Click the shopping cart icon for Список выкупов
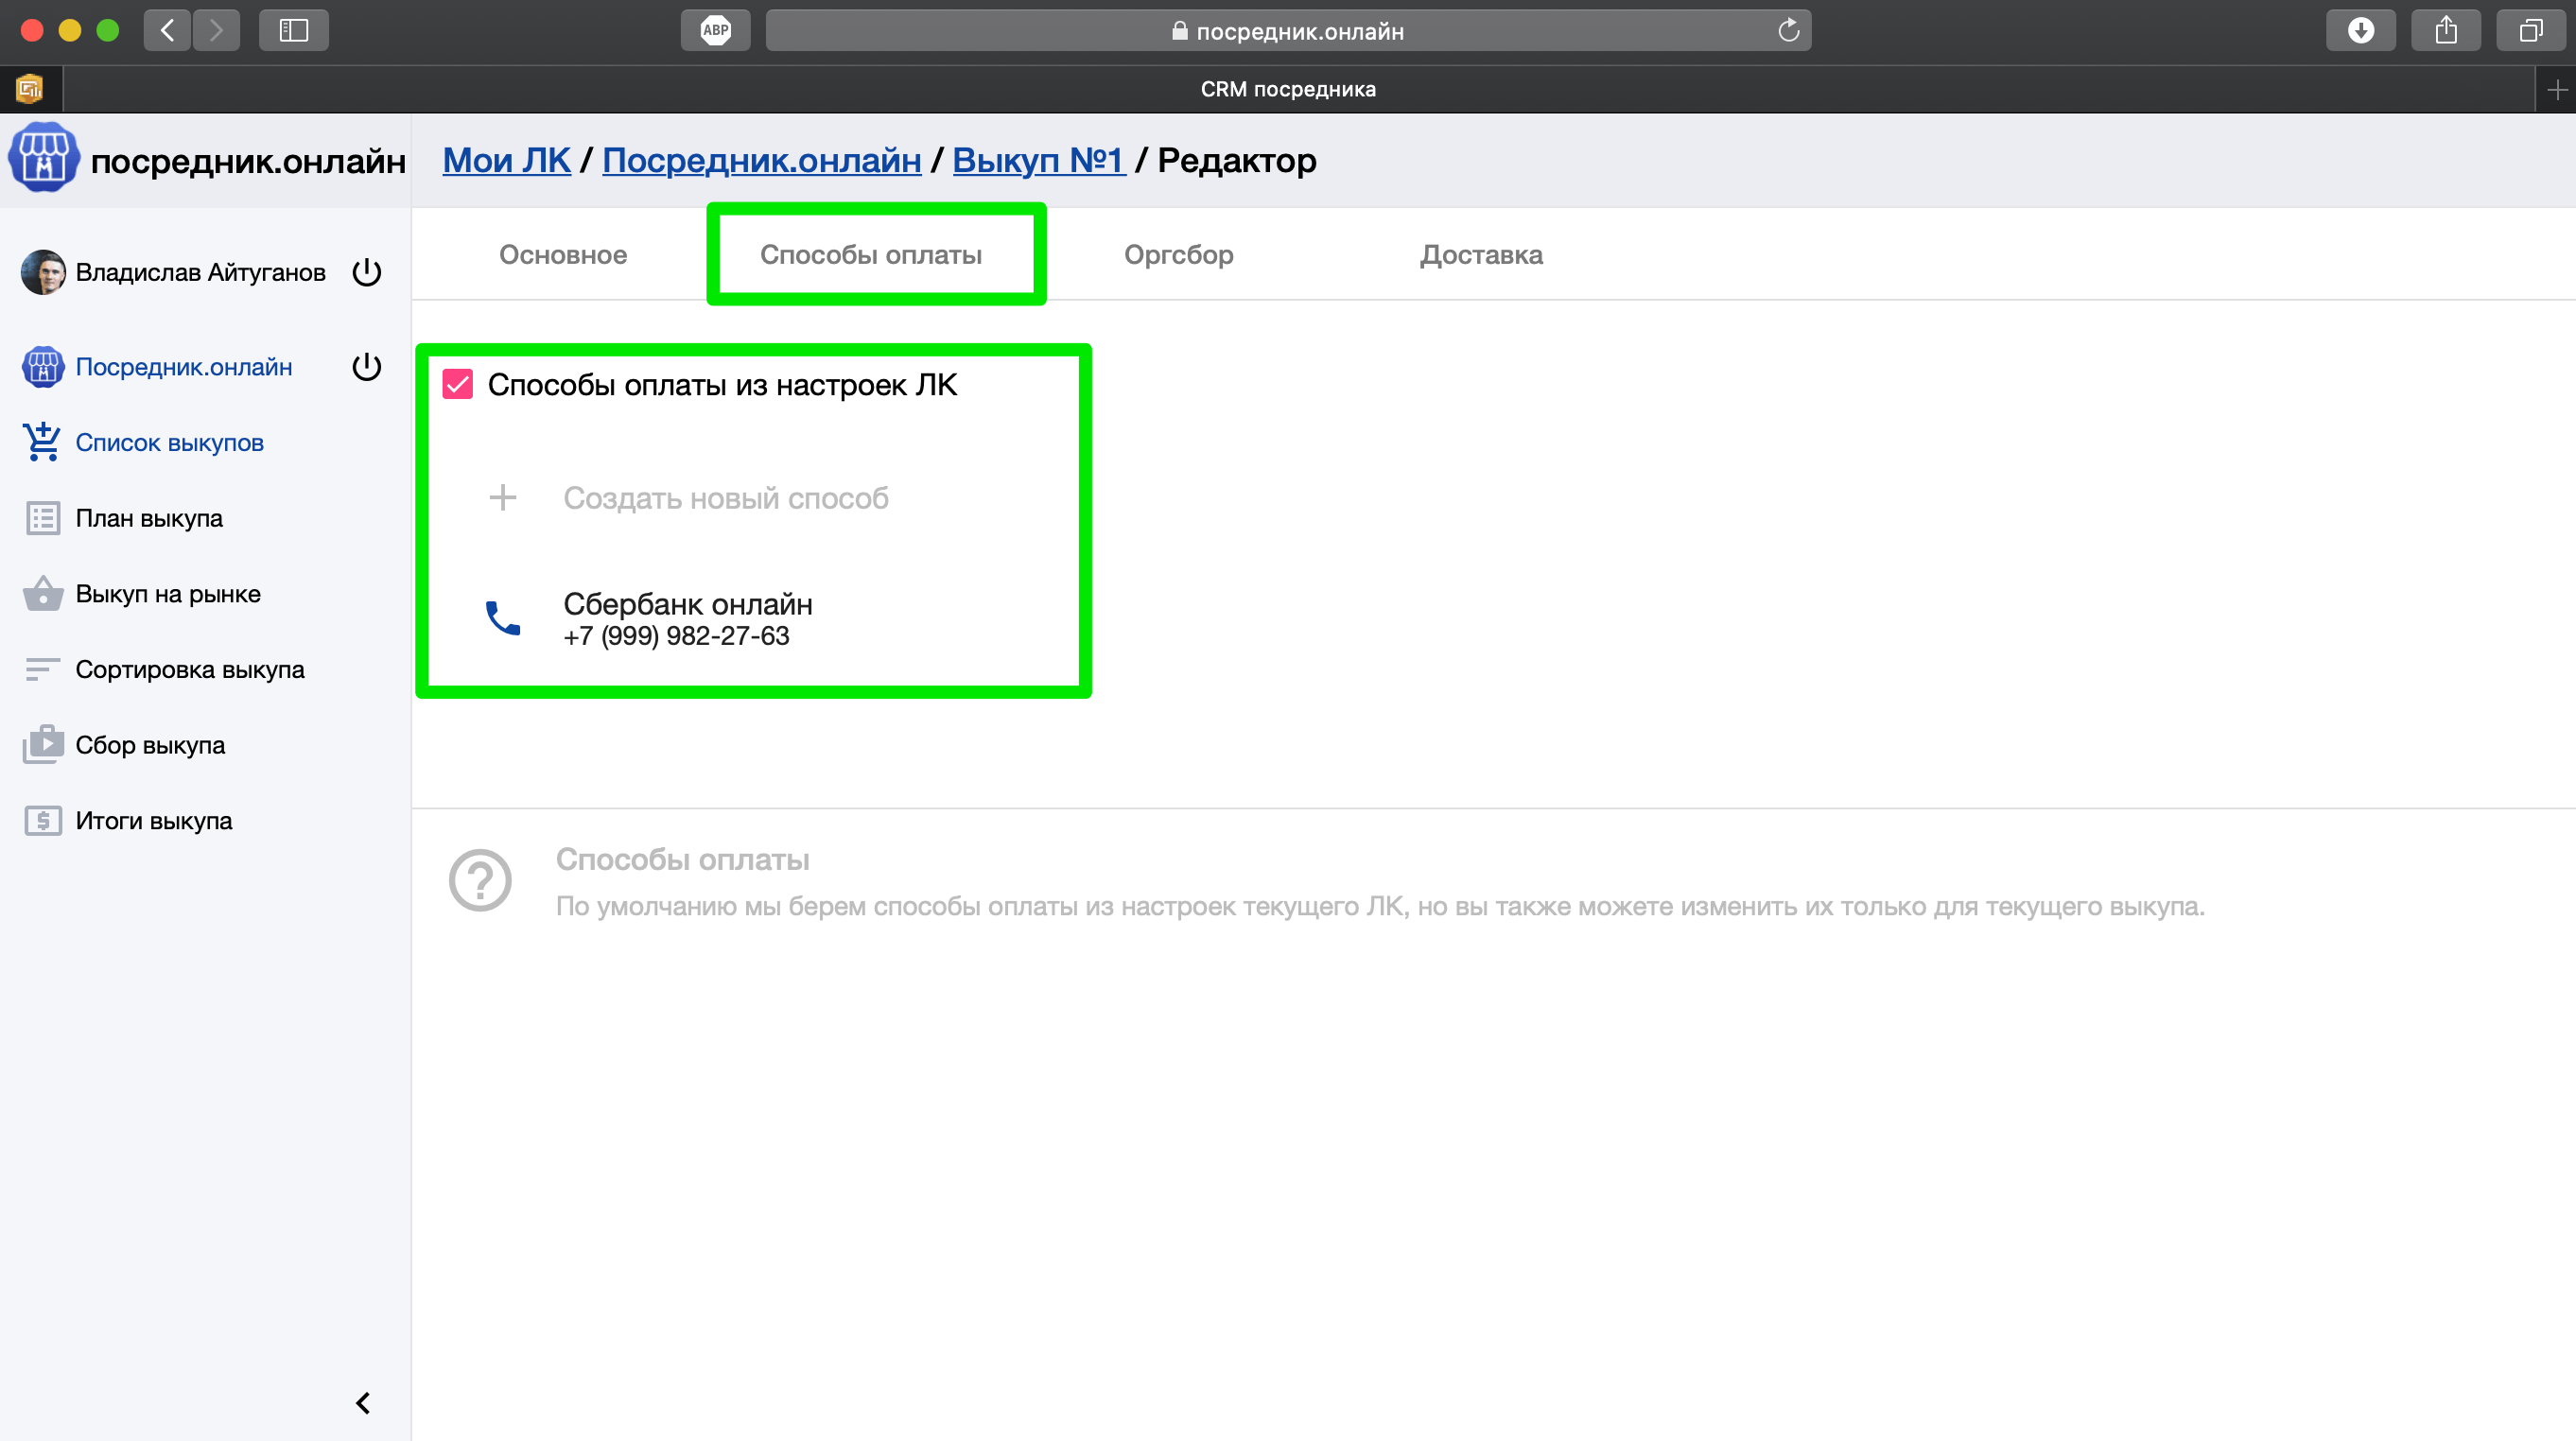 [x=42, y=442]
